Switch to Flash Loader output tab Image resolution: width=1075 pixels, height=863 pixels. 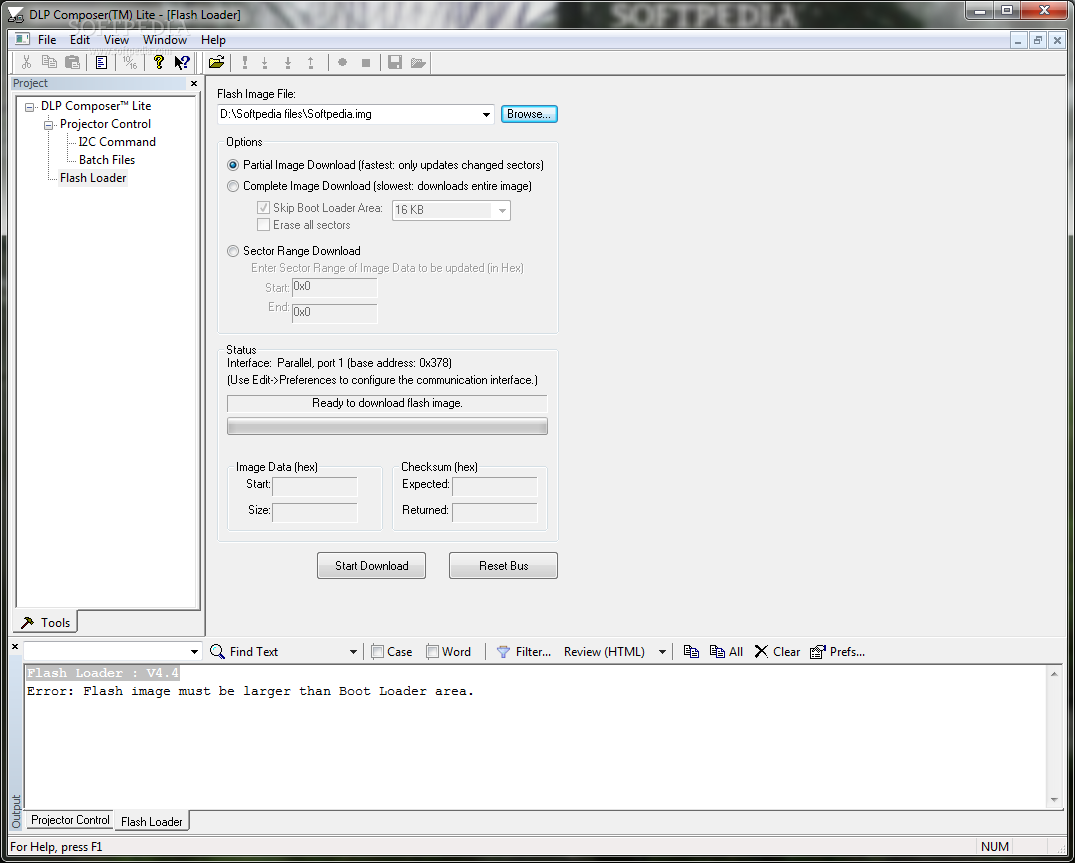[152, 821]
